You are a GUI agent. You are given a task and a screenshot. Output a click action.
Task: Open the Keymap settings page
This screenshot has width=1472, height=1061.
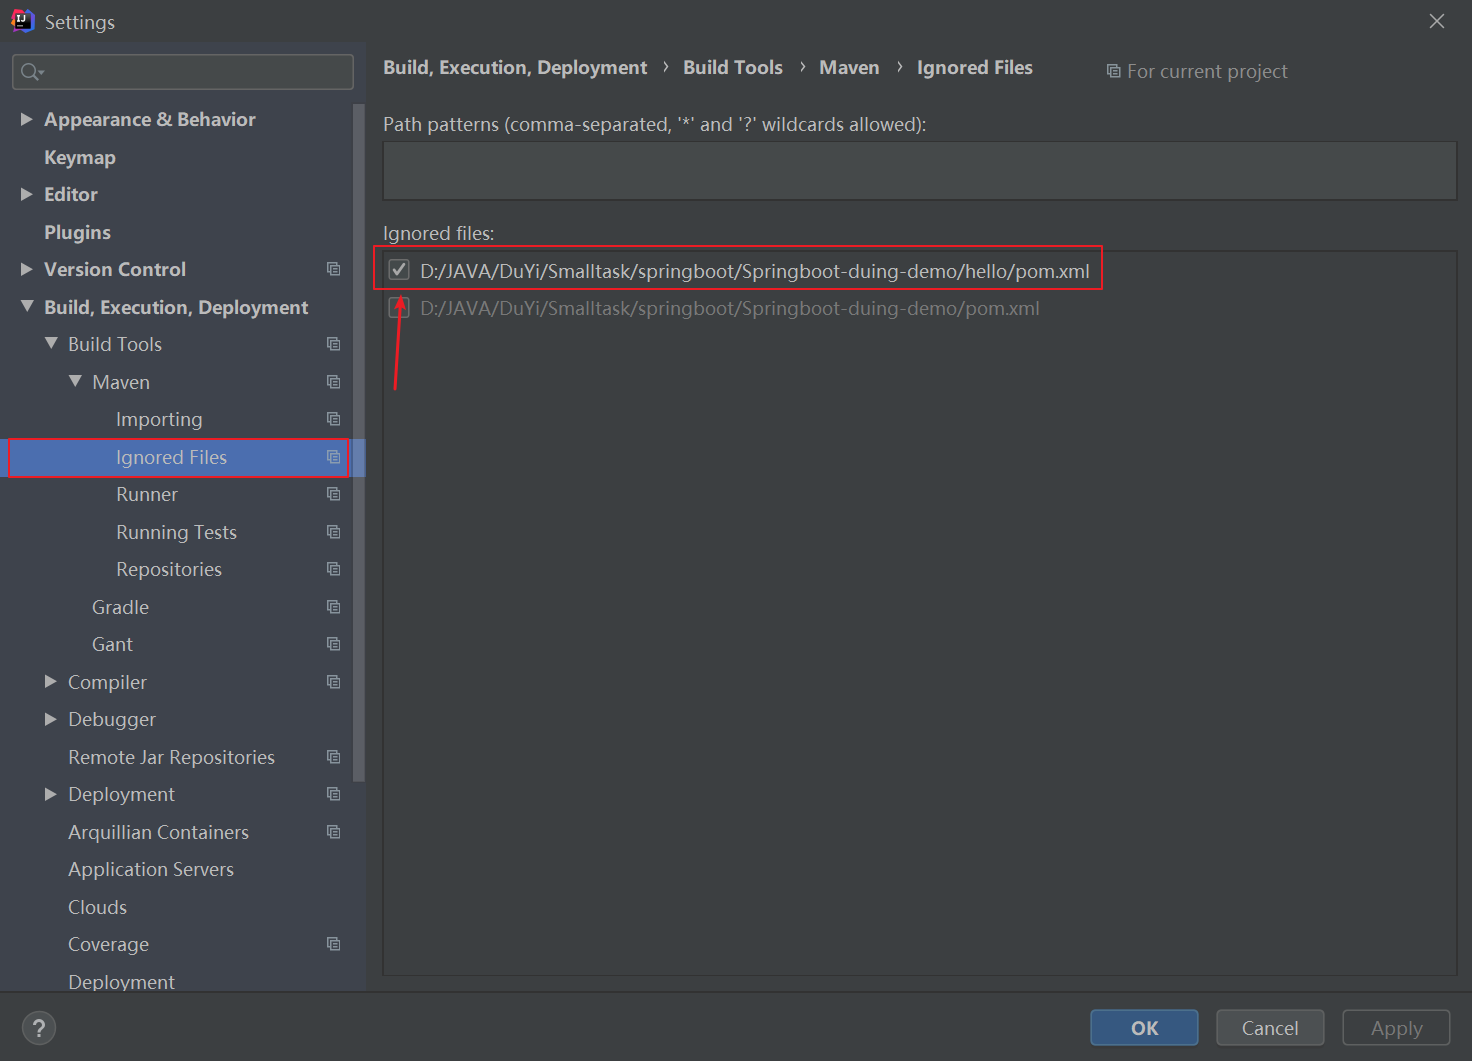pos(80,157)
